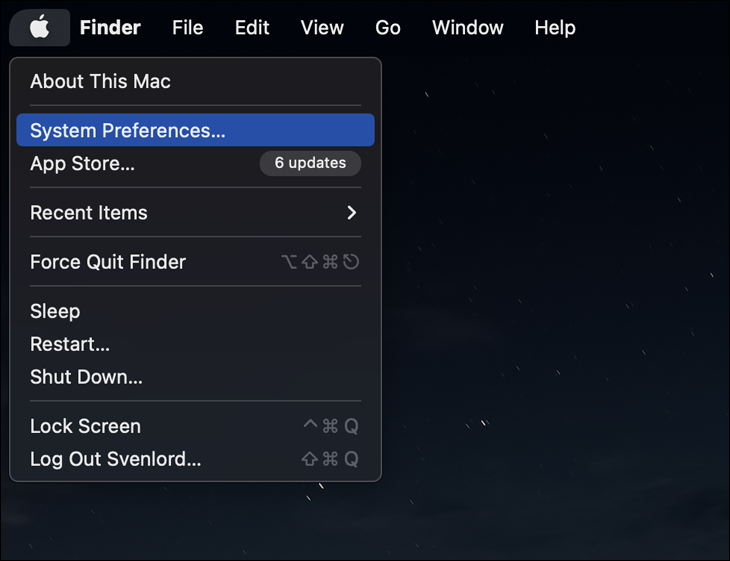Choose Force Quit Finder

108,262
